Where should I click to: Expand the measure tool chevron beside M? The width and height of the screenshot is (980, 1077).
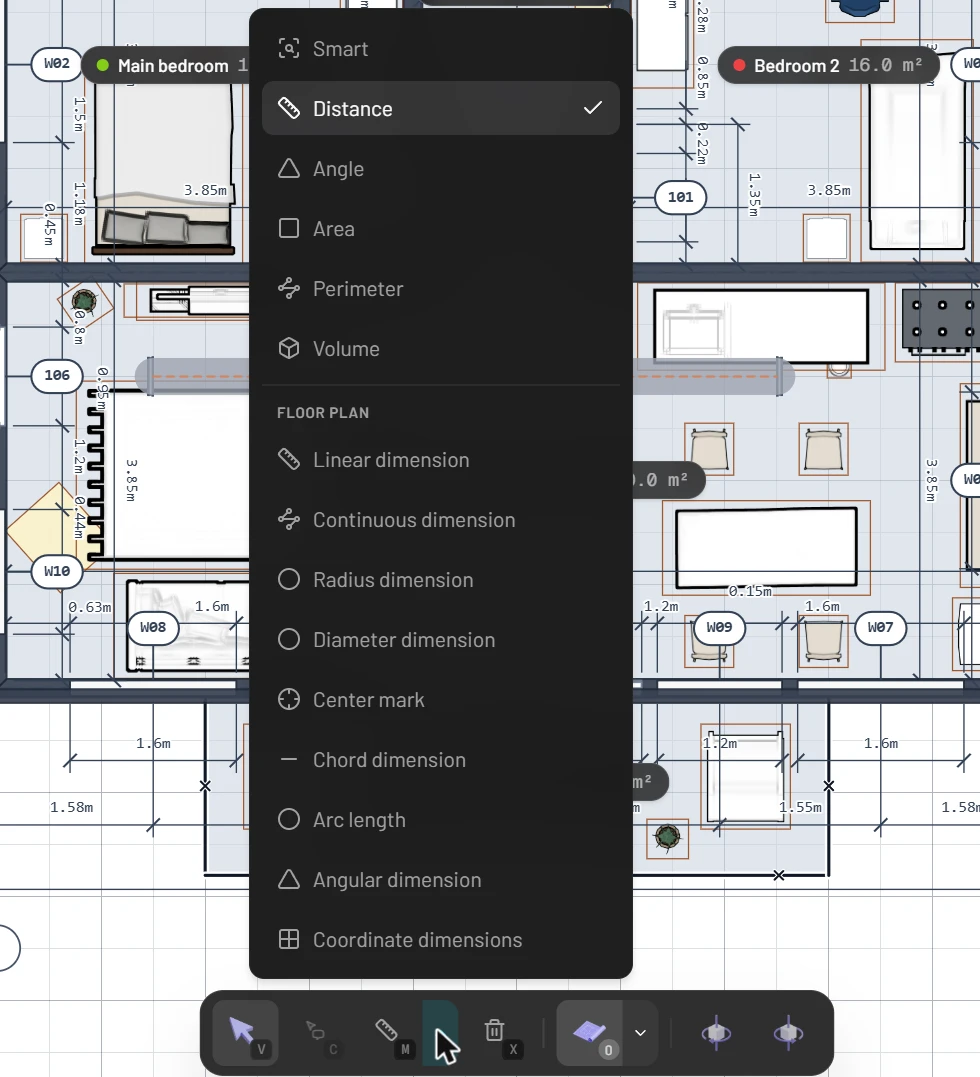pos(440,1033)
